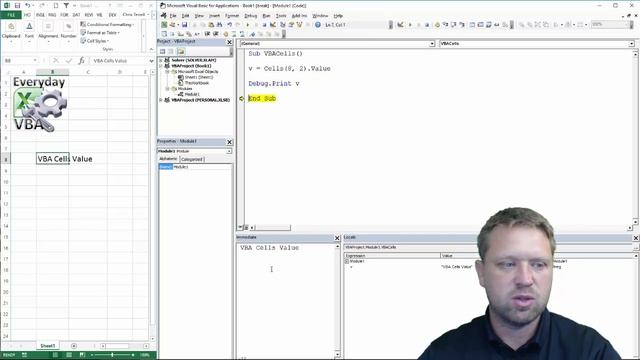Click the Reset stop icon in VBA toolbar
Viewport: 640px width, 360px height.
click(264, 25)
